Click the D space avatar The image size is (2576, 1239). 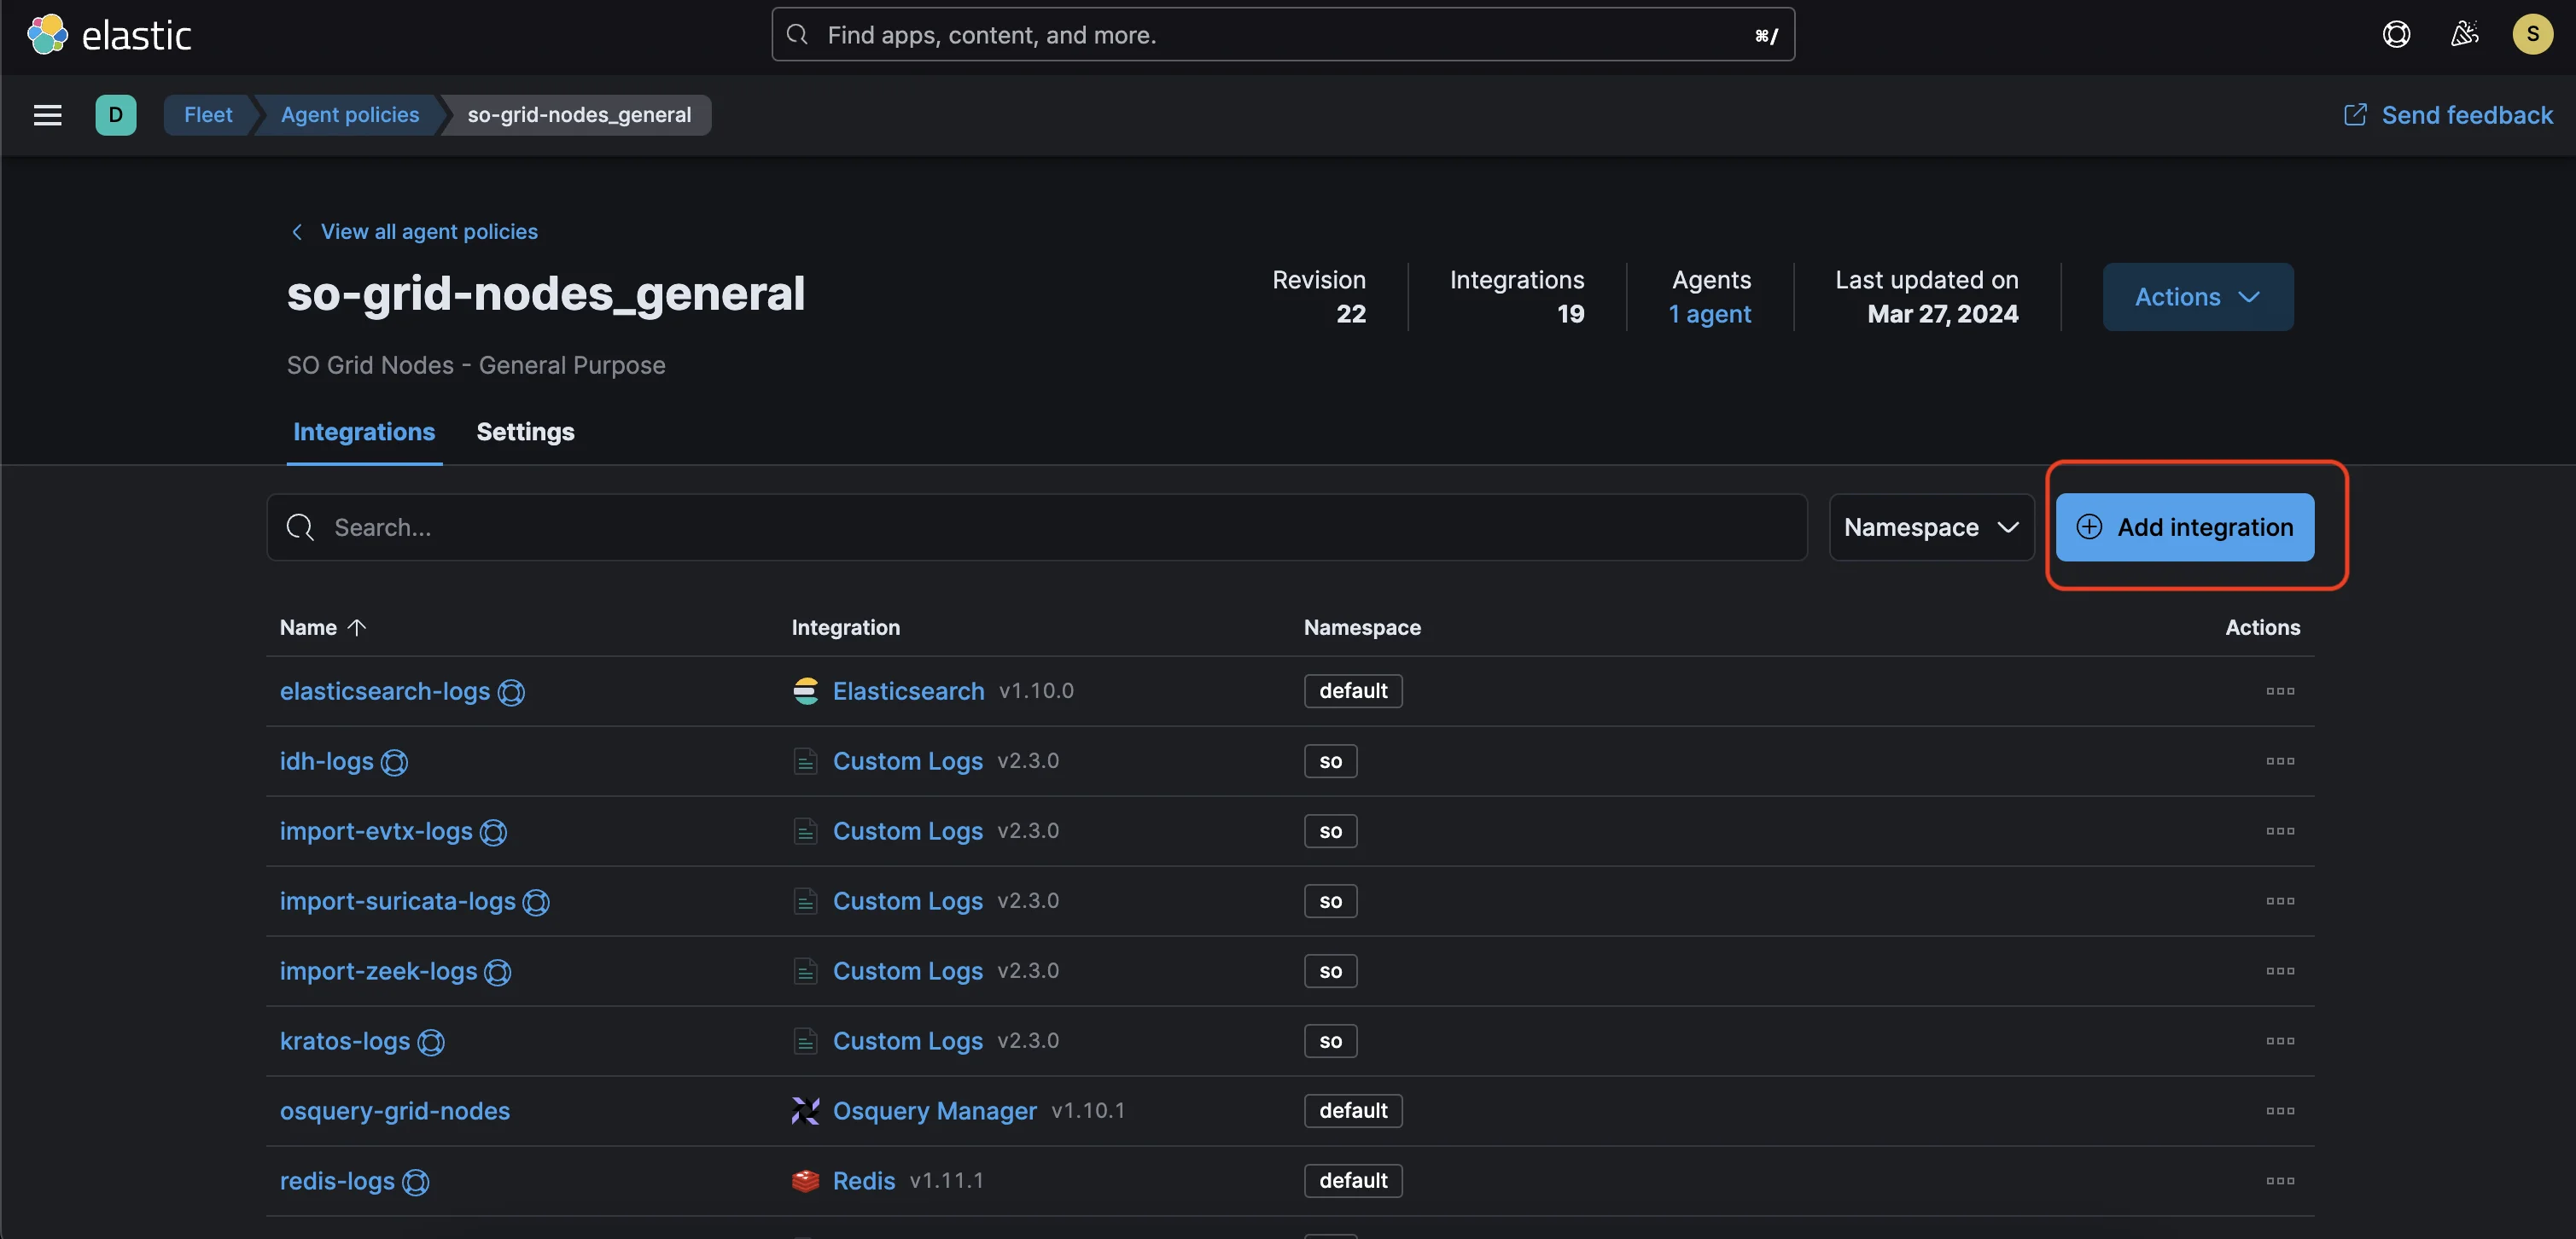coord(116,115)
